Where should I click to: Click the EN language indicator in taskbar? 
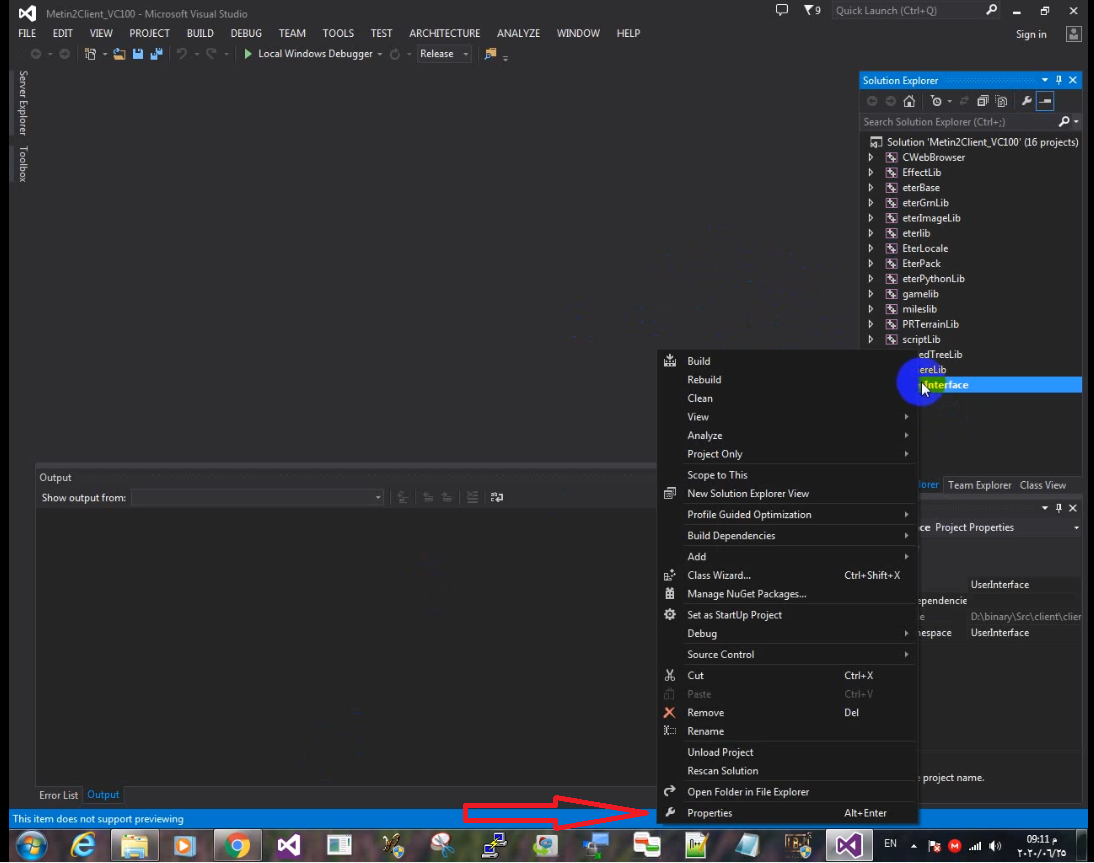[x=890, y=843]
